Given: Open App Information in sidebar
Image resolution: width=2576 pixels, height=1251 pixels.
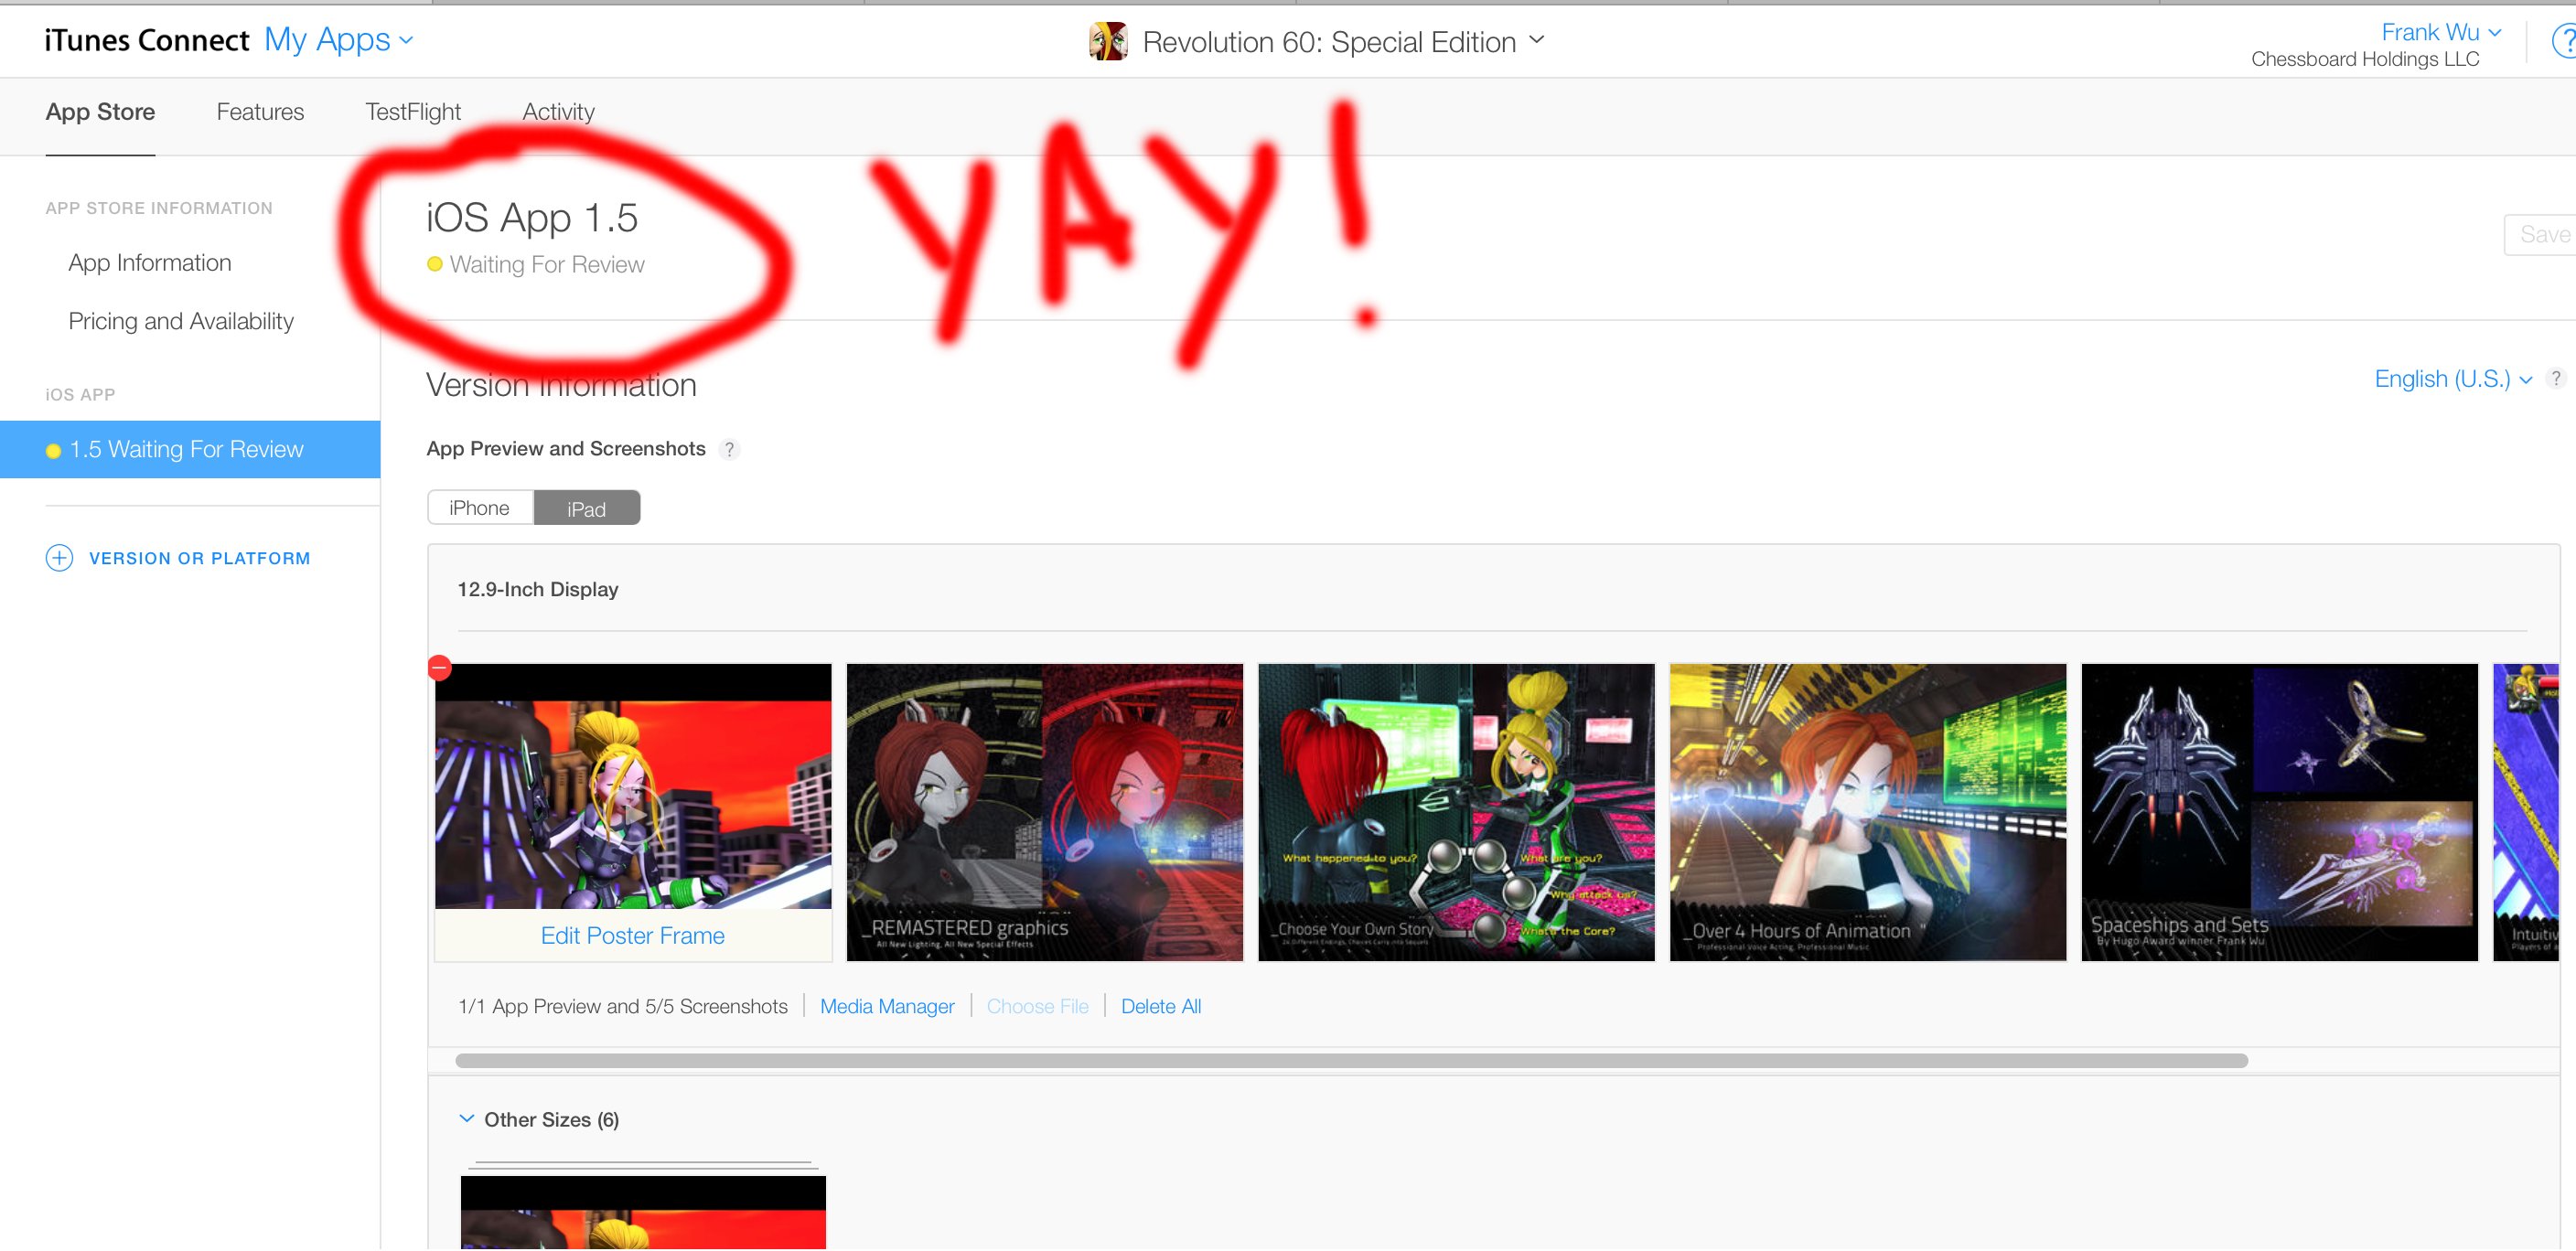Looking at the screenshot, I should (x=150, y=263).
